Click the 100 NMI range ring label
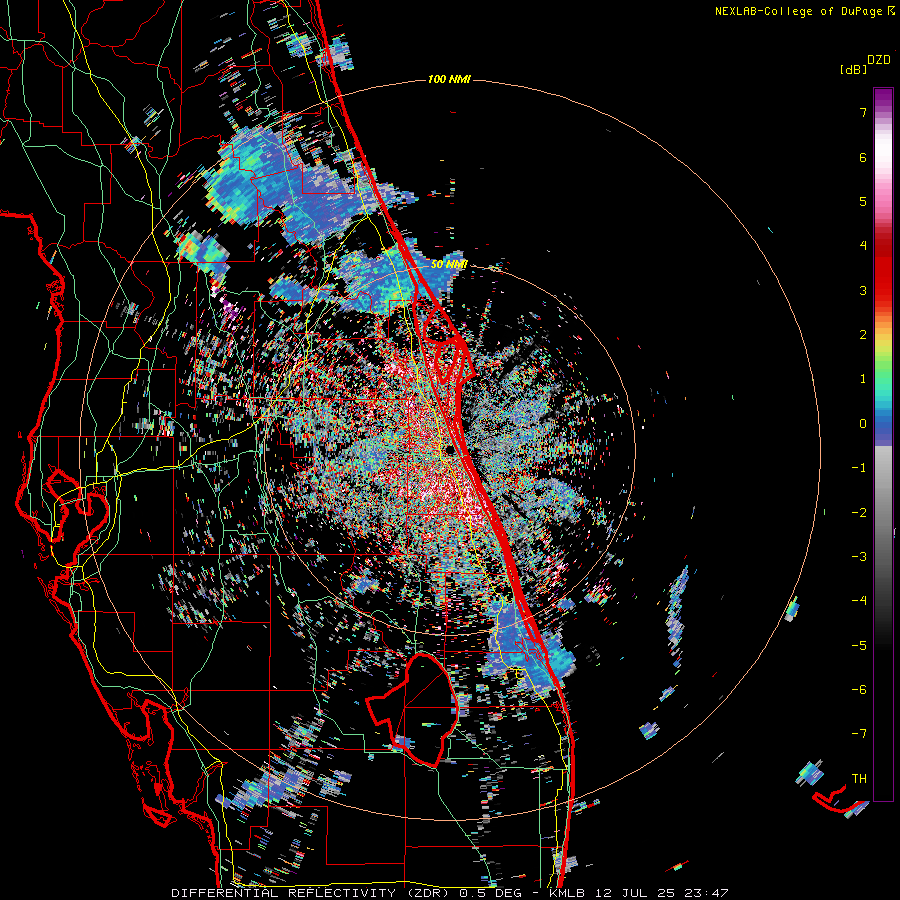900x900 pixels. pos(449,79)
